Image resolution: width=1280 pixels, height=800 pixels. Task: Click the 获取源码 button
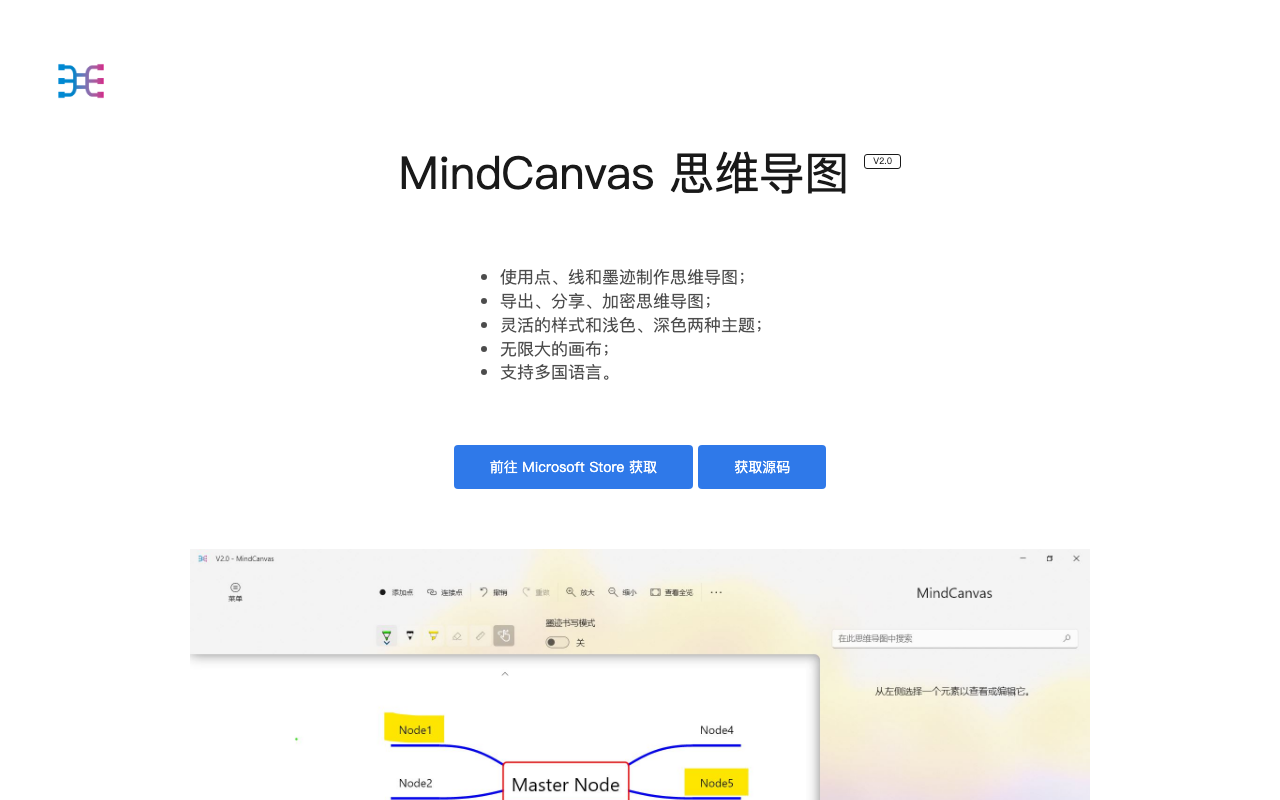[762, 467]
